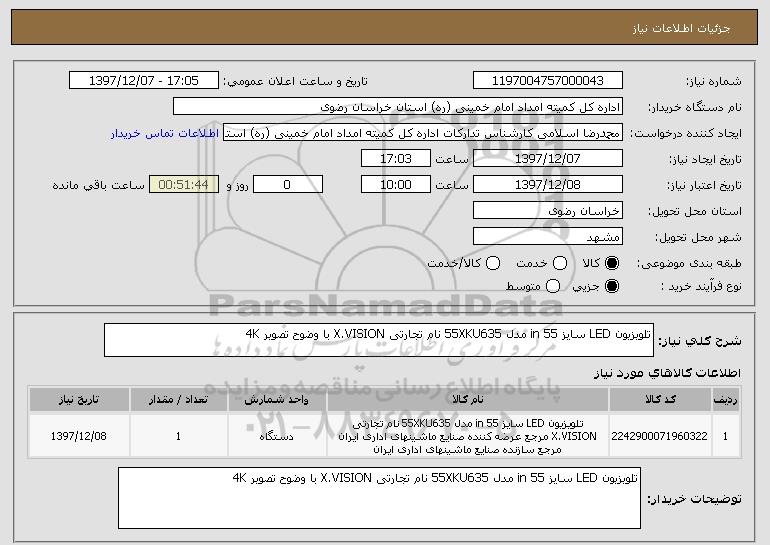Click the ساعت باقی مانده label
Viewport: 770px width, 545px height.
point(99,185)
